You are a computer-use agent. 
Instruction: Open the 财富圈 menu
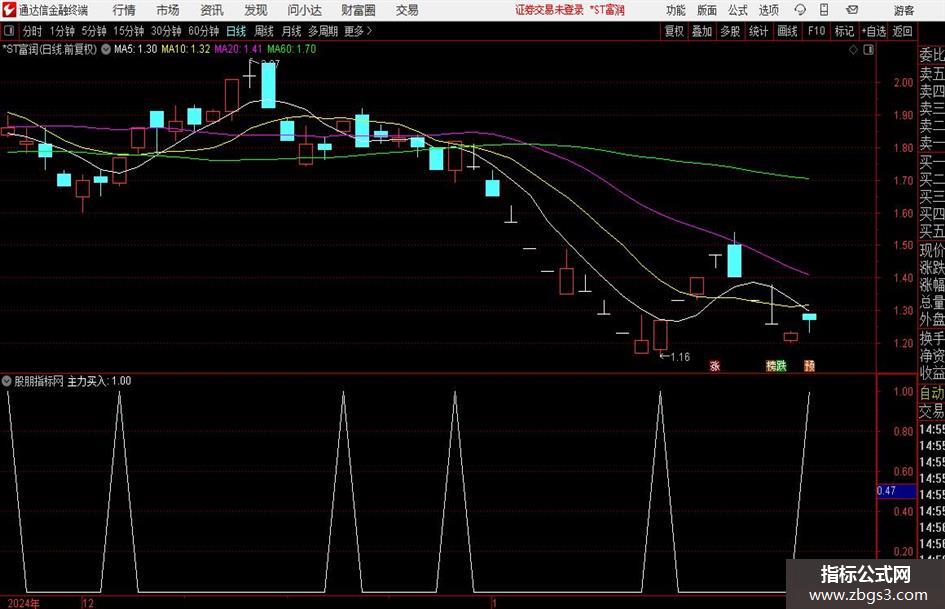click(358, 10)
